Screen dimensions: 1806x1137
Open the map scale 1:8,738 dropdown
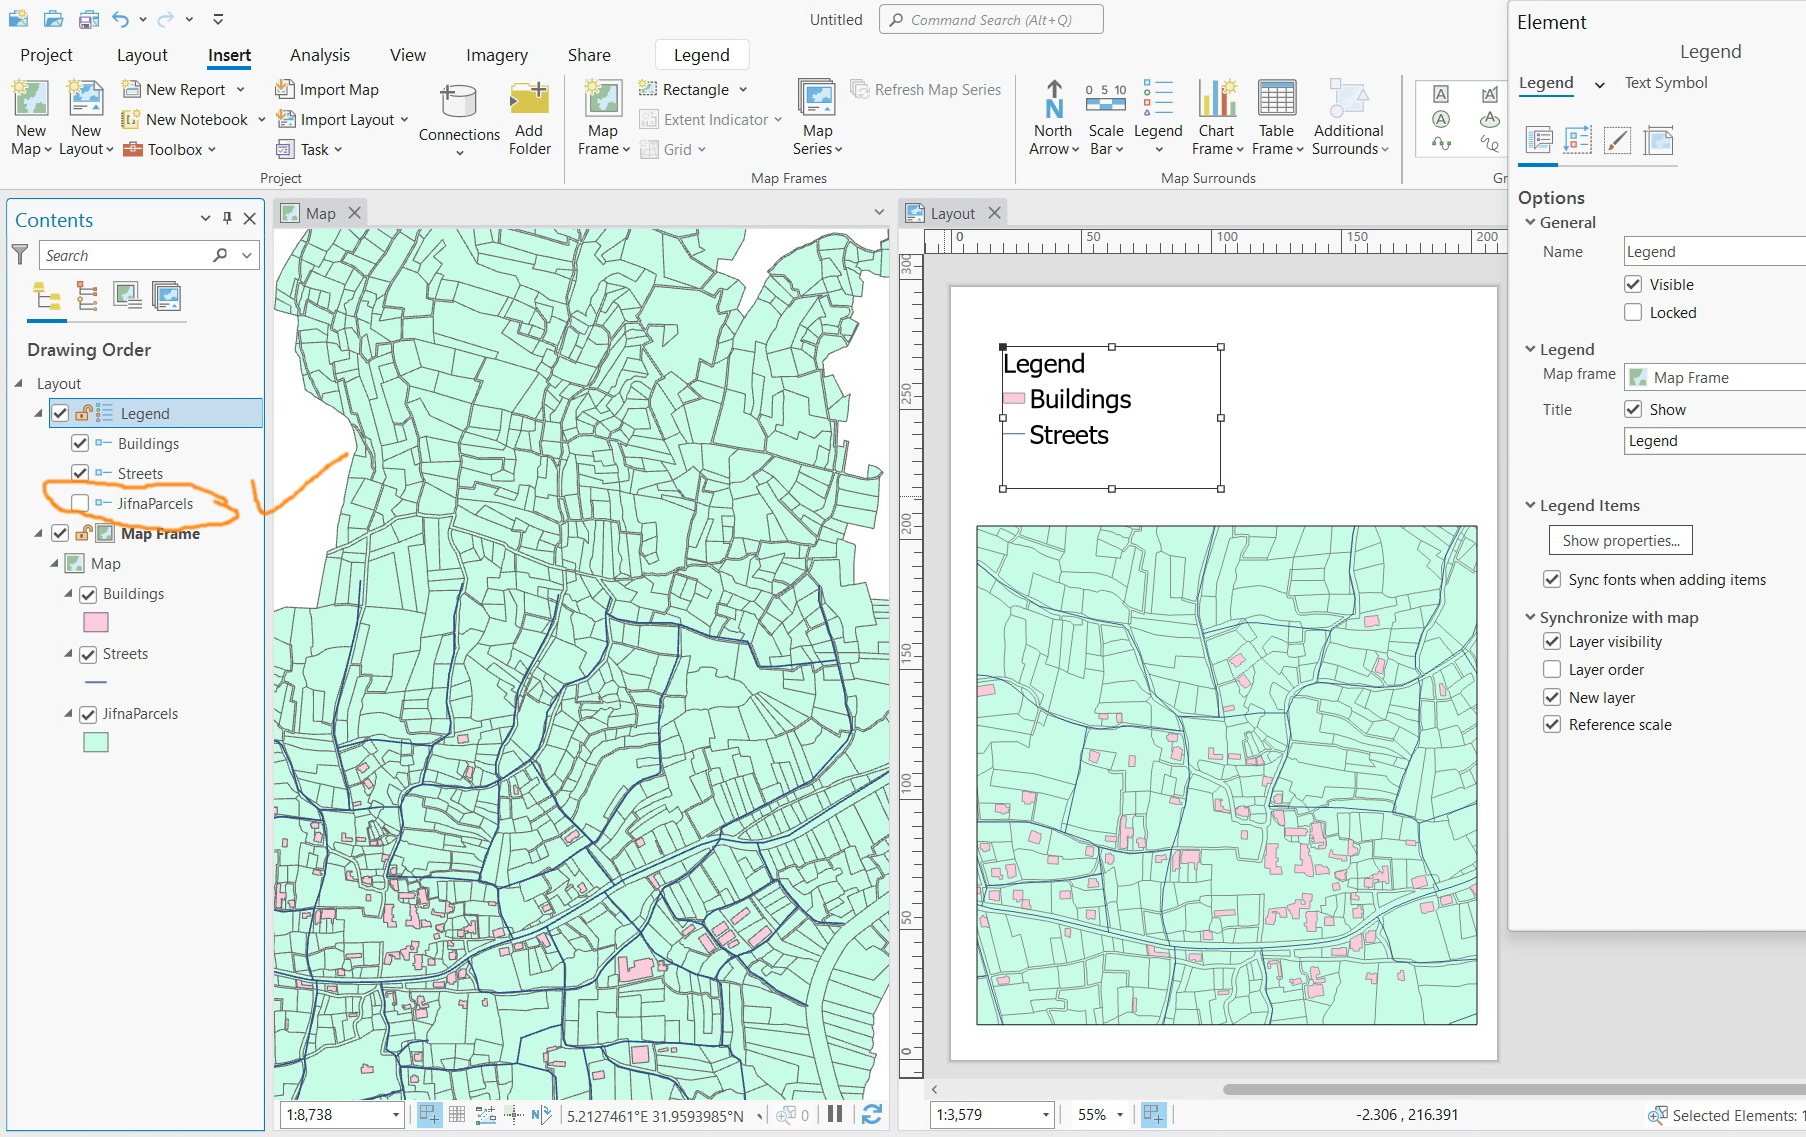[x=395, y=1114]
